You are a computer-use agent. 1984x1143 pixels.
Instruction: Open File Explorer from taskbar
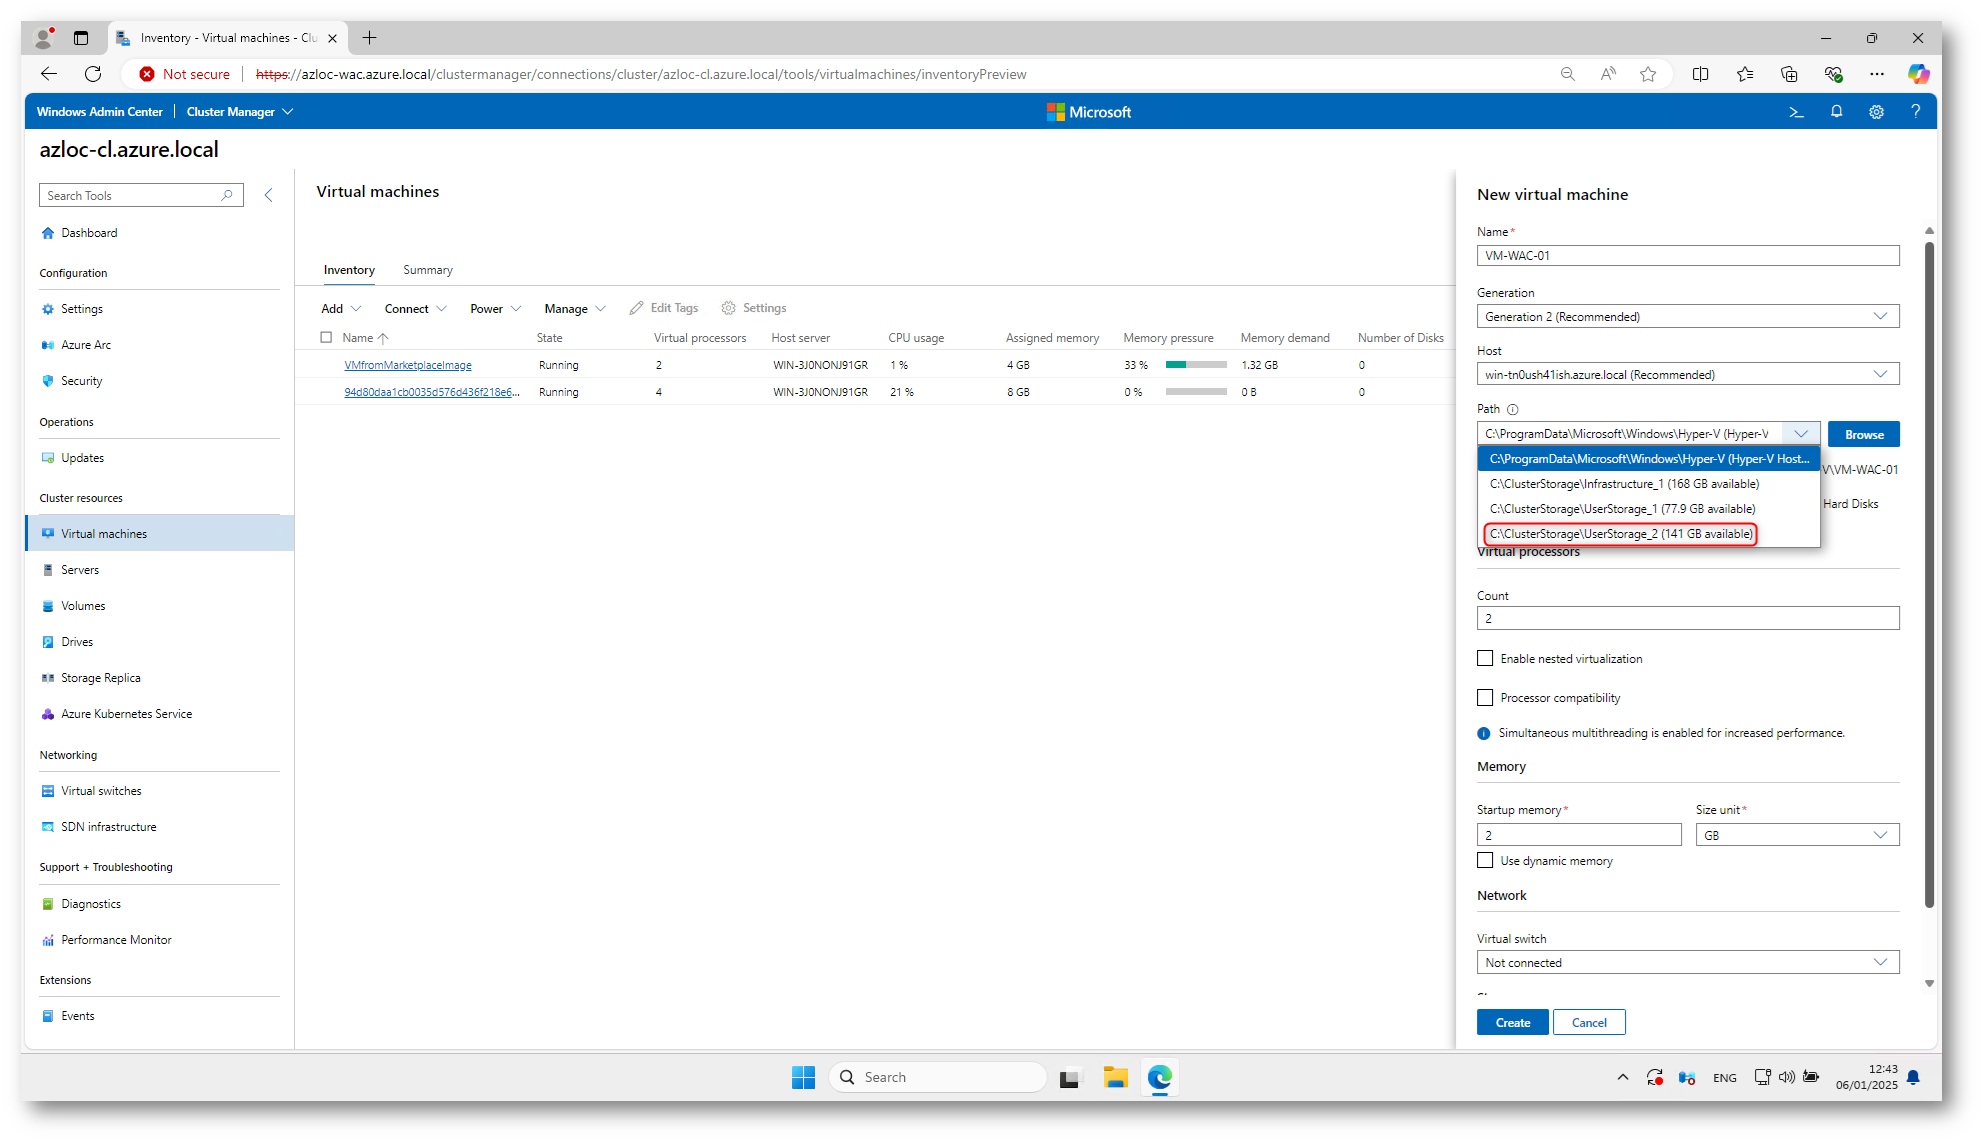(1115, 1077)
